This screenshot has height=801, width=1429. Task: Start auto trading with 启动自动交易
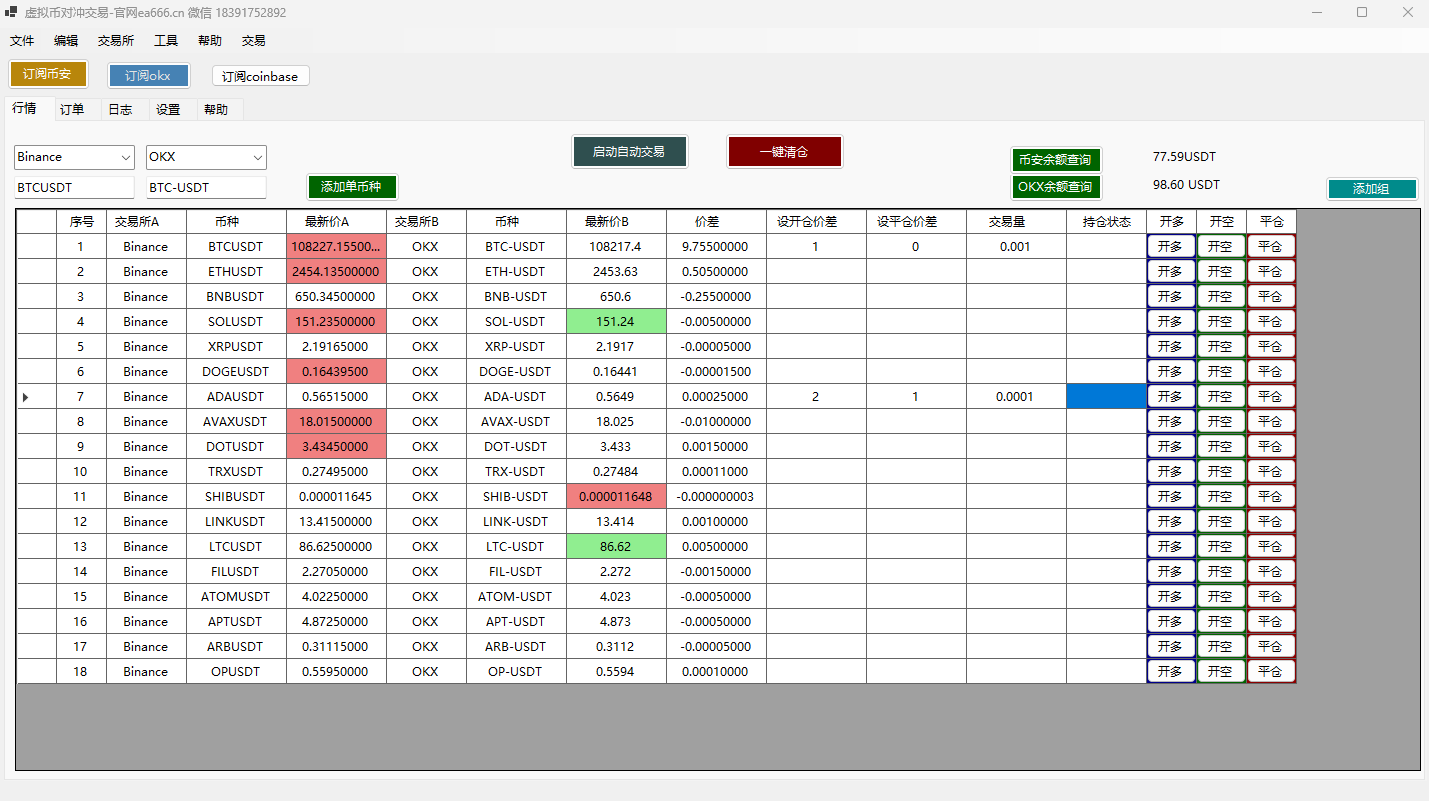click(629, 152)
